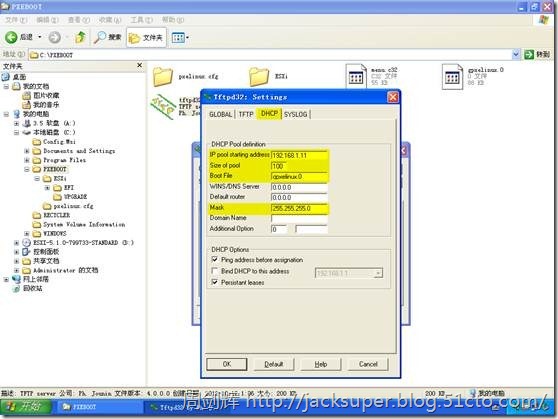Switch to the GLOBAL tab
Image resolution: width=558 pixels, height=419 pixels.
pyautogui.click(x=220, y=114)
